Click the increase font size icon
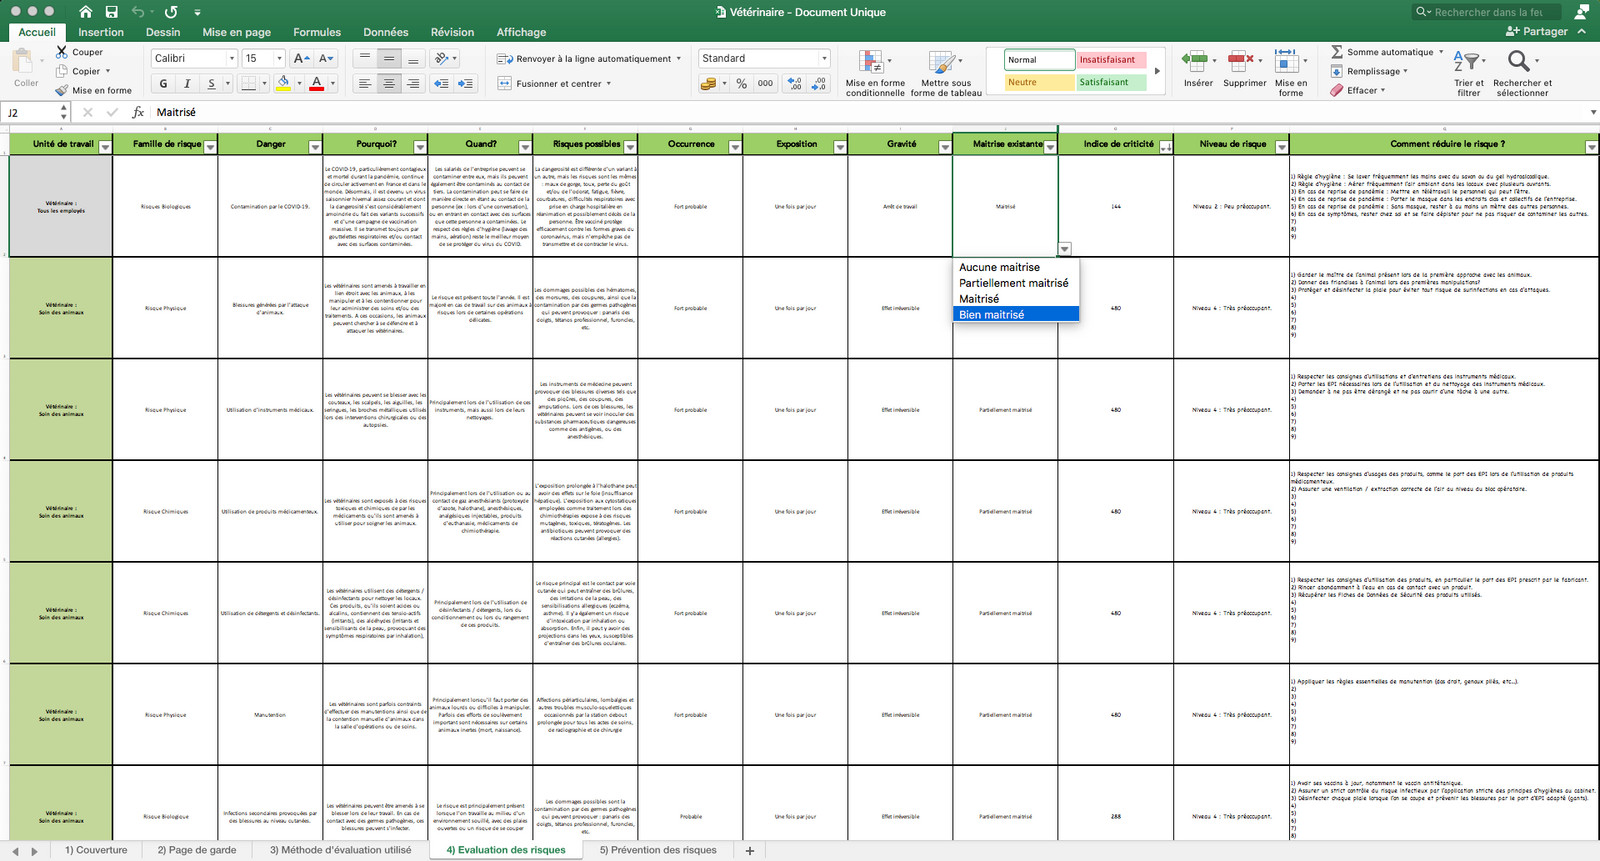The image size is (1600, 861). click(x=301, y=58)
